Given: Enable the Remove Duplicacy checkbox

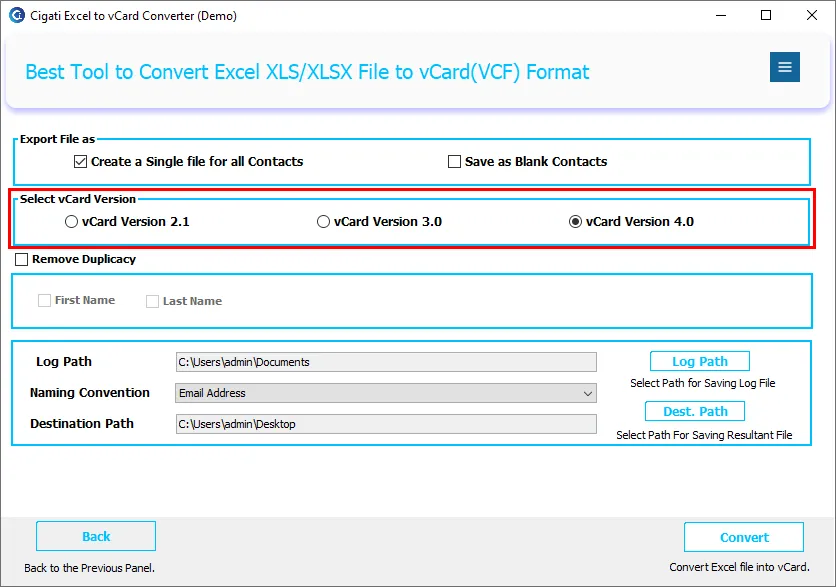Looking at the screenshot, I should tap(21, 260).
